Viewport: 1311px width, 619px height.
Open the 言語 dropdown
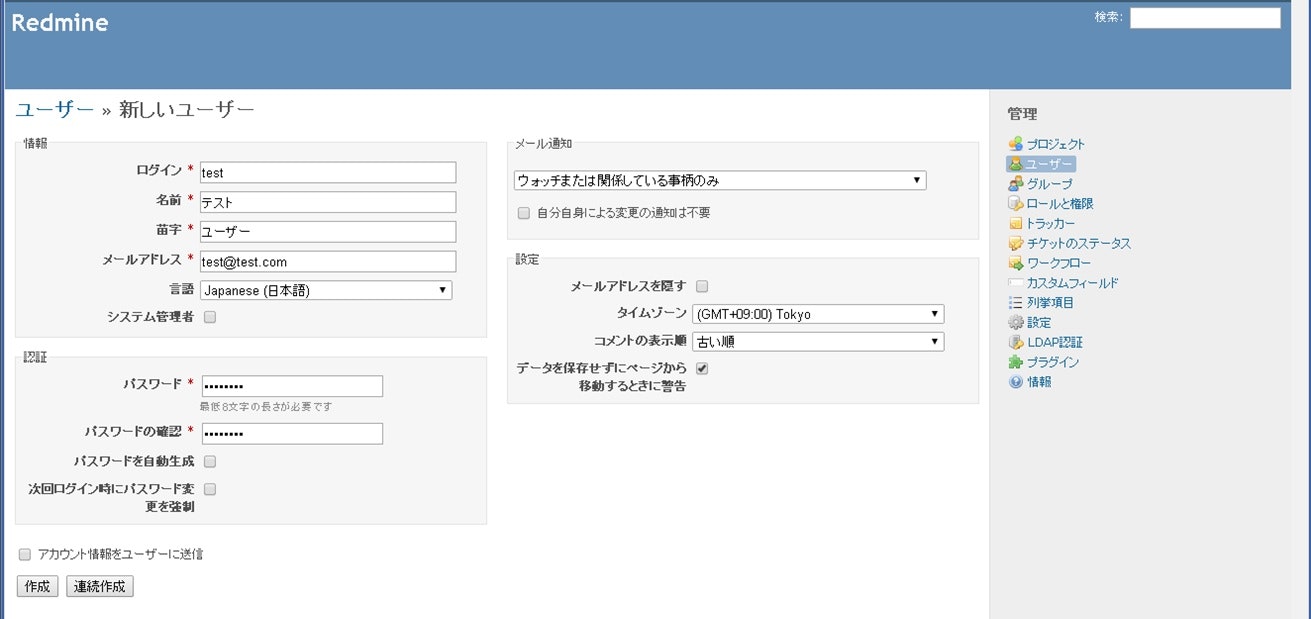click(x=327, y=290)
